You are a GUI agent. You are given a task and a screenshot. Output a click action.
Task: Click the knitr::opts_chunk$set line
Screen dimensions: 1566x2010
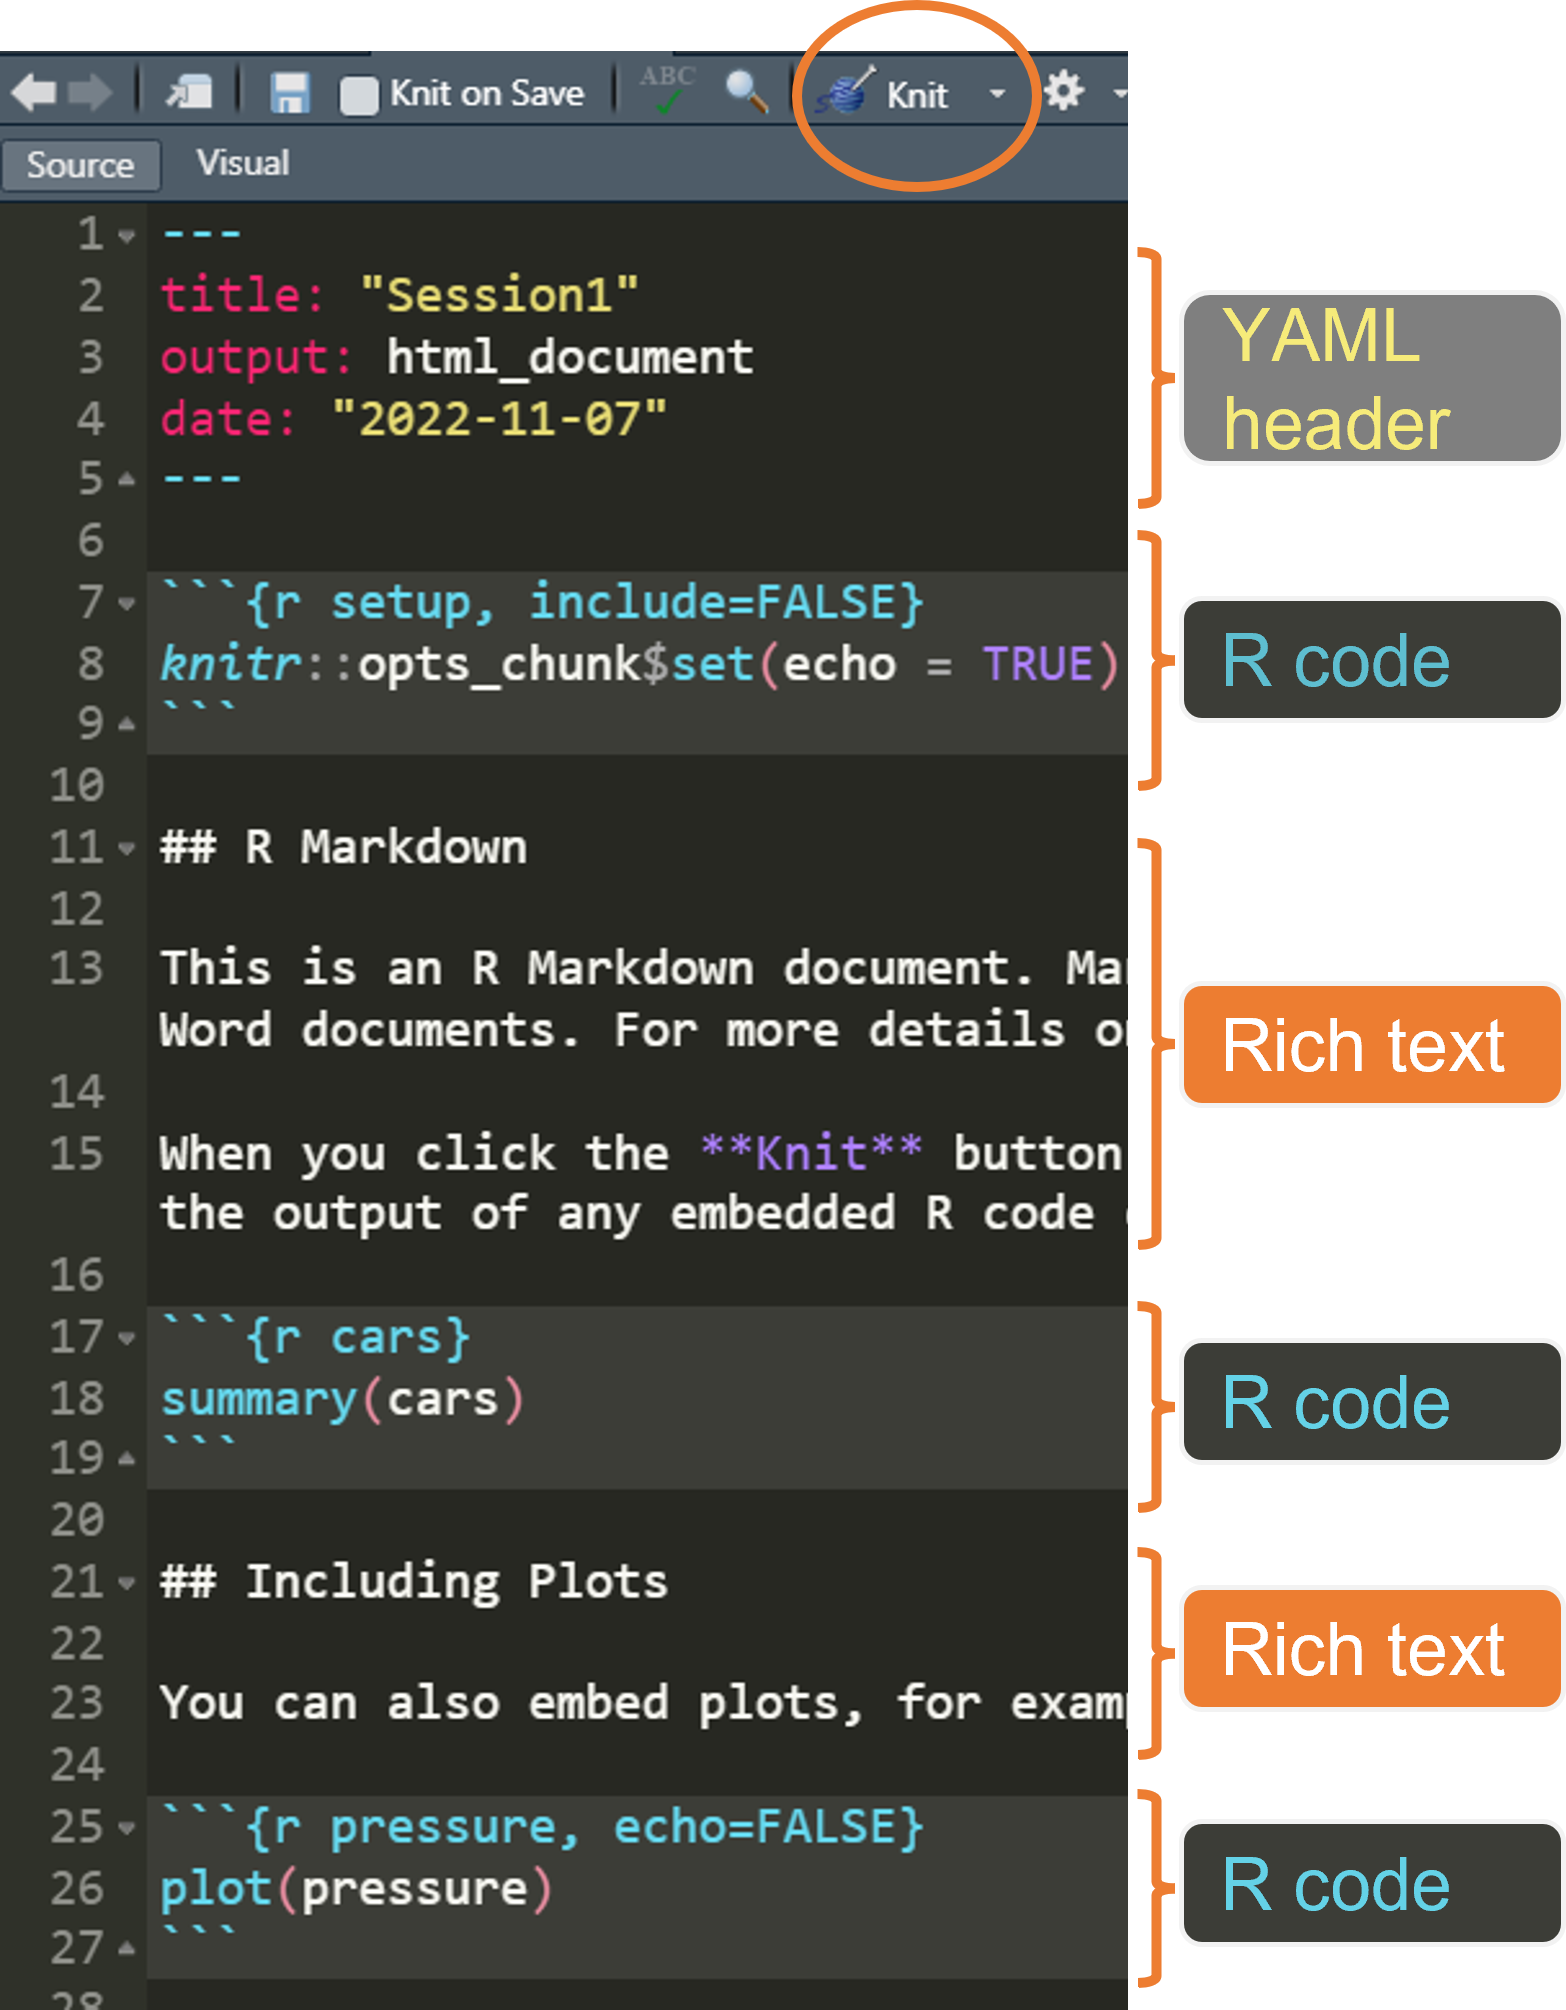point(639,664)
